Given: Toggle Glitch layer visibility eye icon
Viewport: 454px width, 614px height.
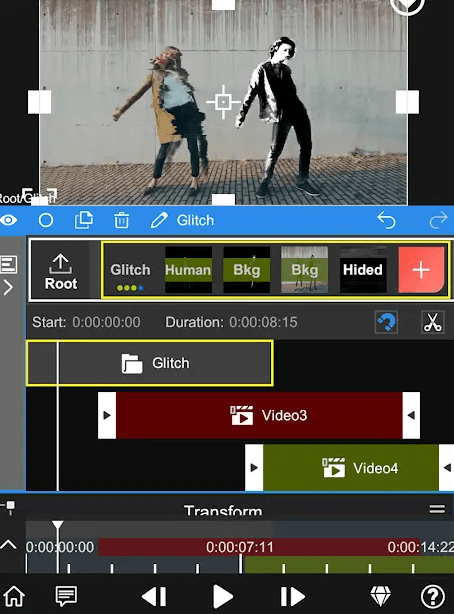Looking at the screenshot, I should click(x=9, y=220).
